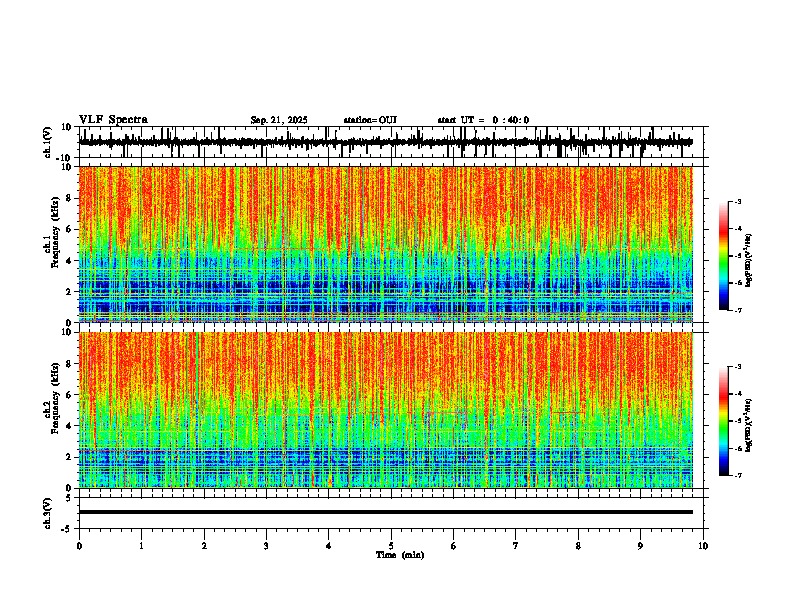Click the ch.1 spectrogram color scale bar
The image size is (792, 612).
tap(724, 256)
